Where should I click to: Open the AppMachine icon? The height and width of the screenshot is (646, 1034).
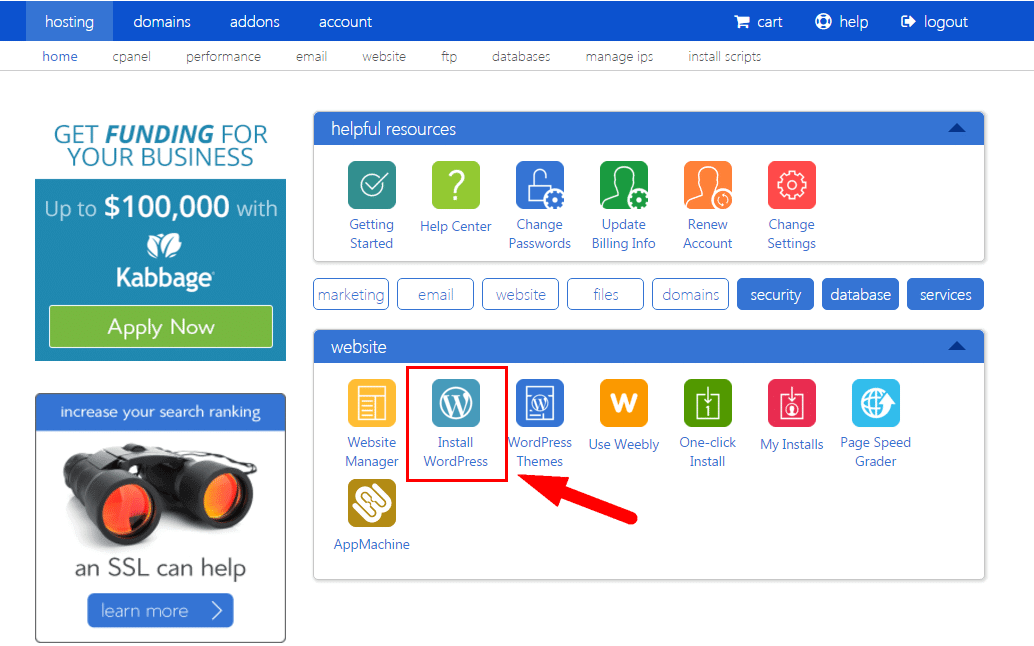[372, 503]
